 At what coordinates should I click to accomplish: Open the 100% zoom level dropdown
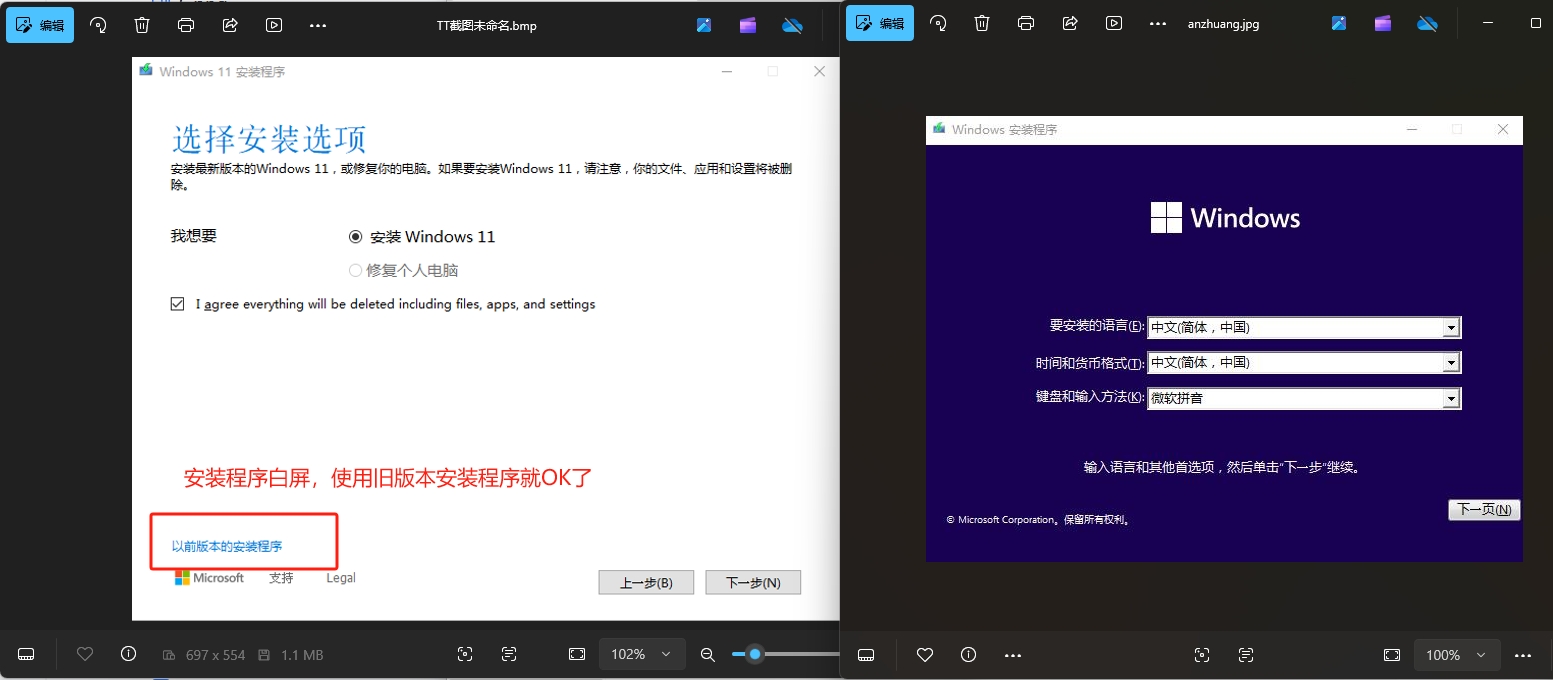pos(1456,655)
